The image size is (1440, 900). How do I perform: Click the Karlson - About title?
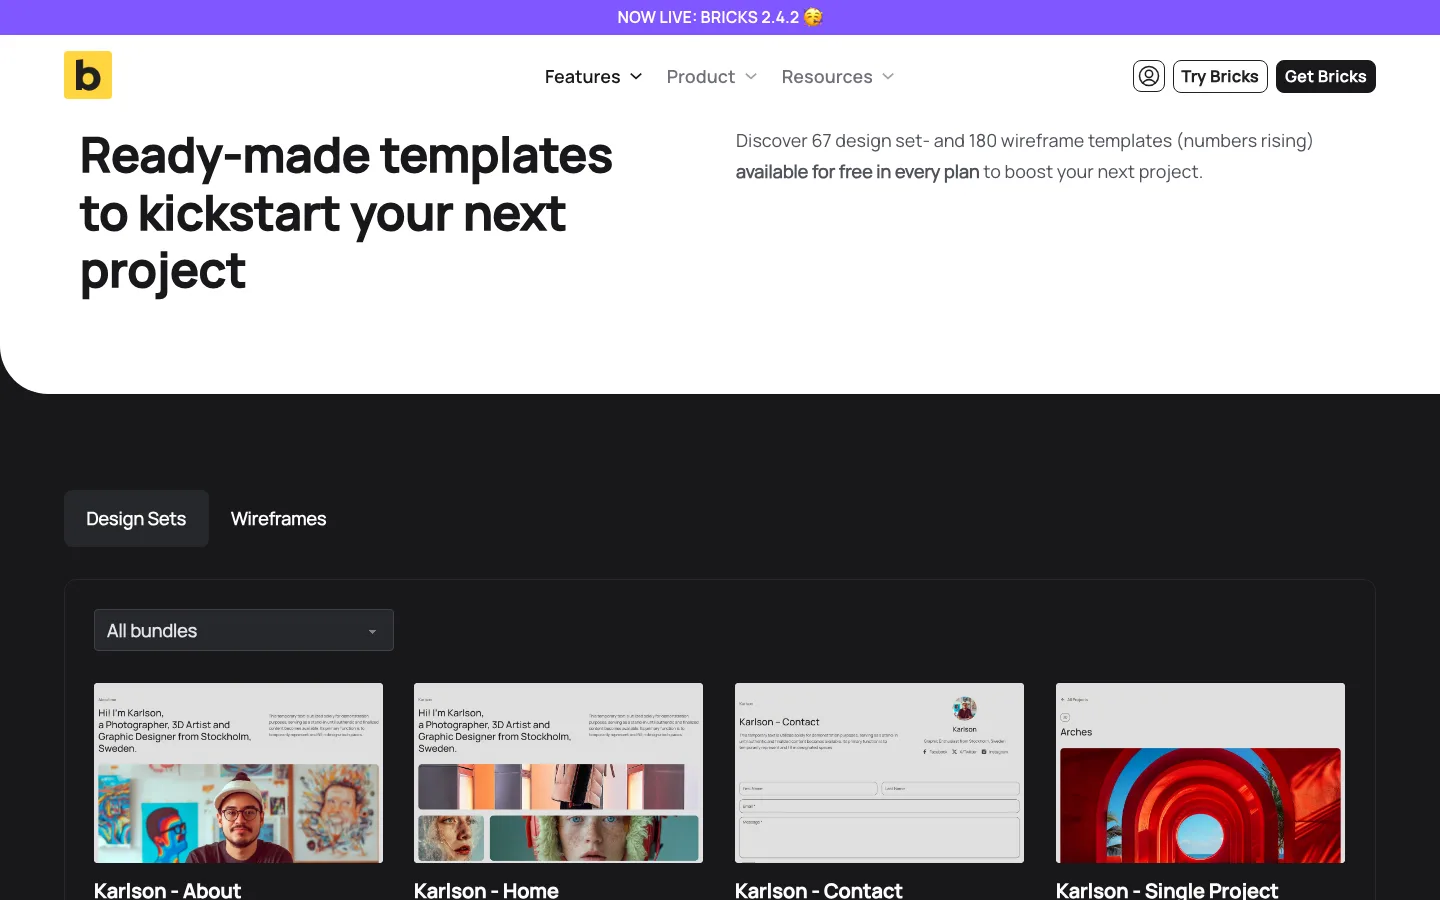pyautogui.click(x=167, y=889)
